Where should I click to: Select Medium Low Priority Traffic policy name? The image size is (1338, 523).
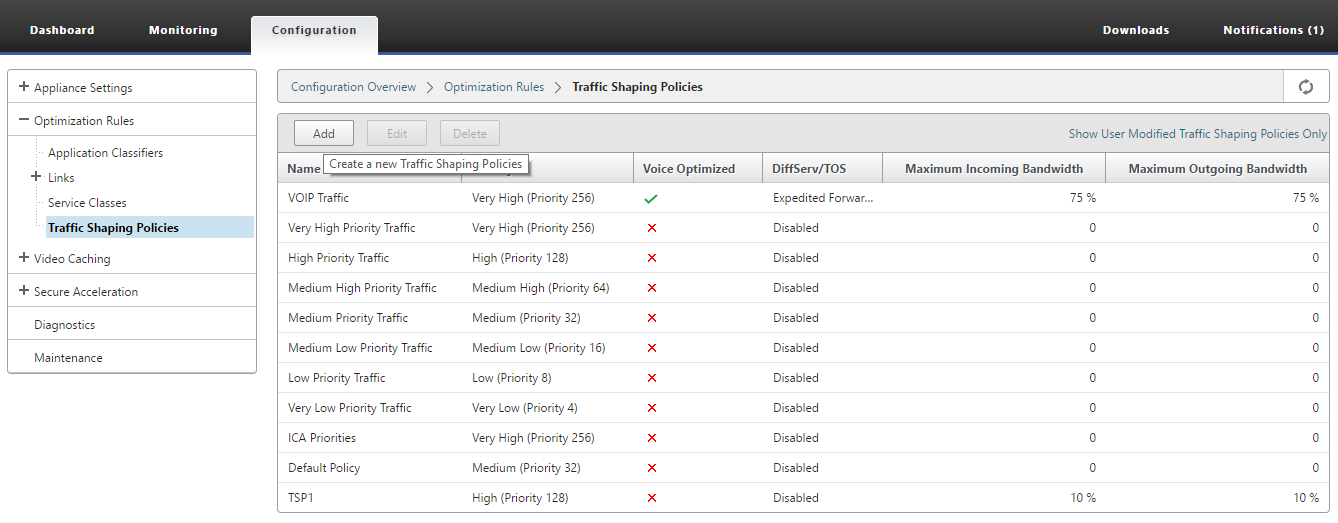pos(360,348)
